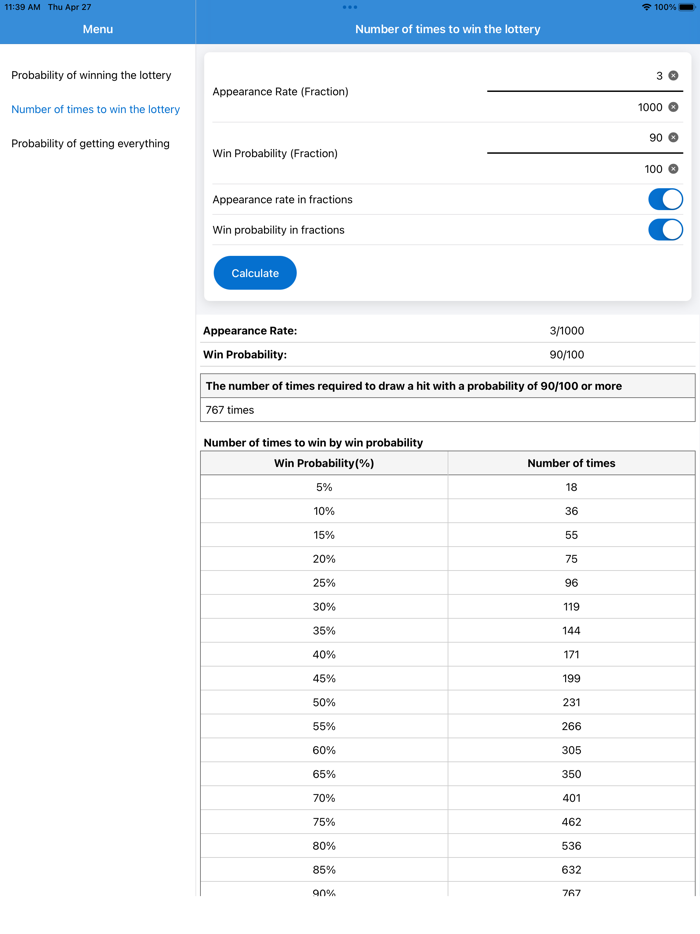The height and width of the screenshot is (934, 700).
Task: Select Probability of winning the lottery
Action: coord(91,75)
